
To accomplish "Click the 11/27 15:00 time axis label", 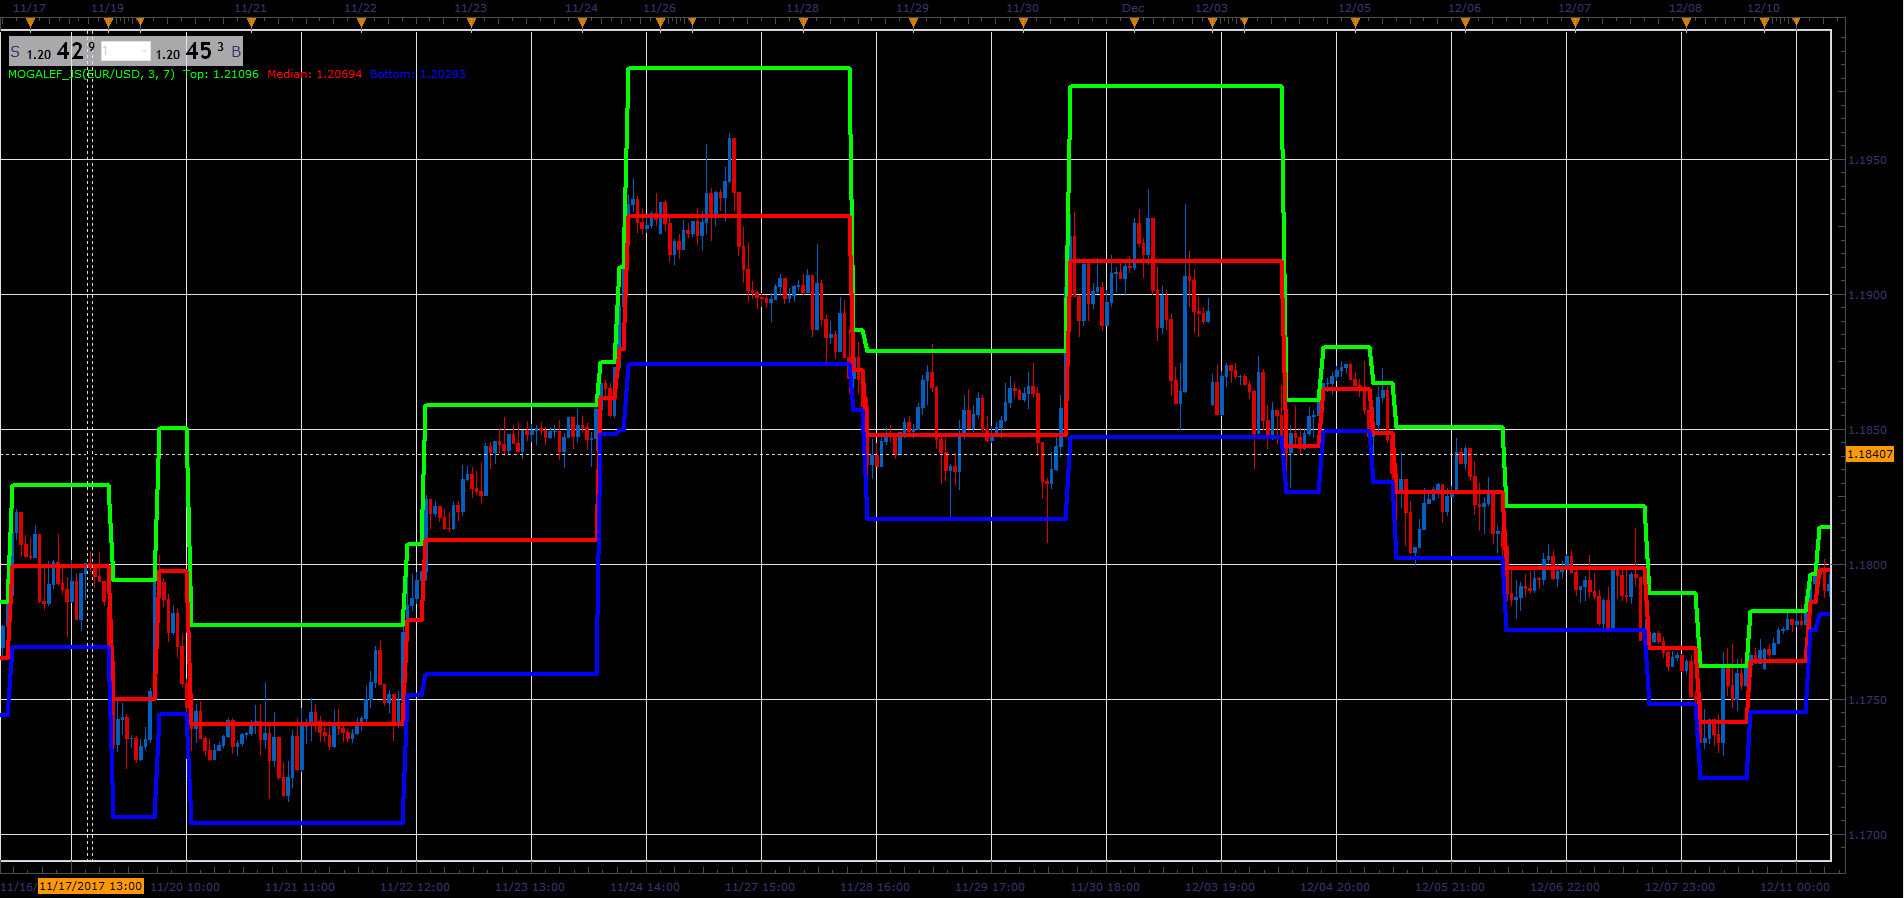I will point(760,887).
